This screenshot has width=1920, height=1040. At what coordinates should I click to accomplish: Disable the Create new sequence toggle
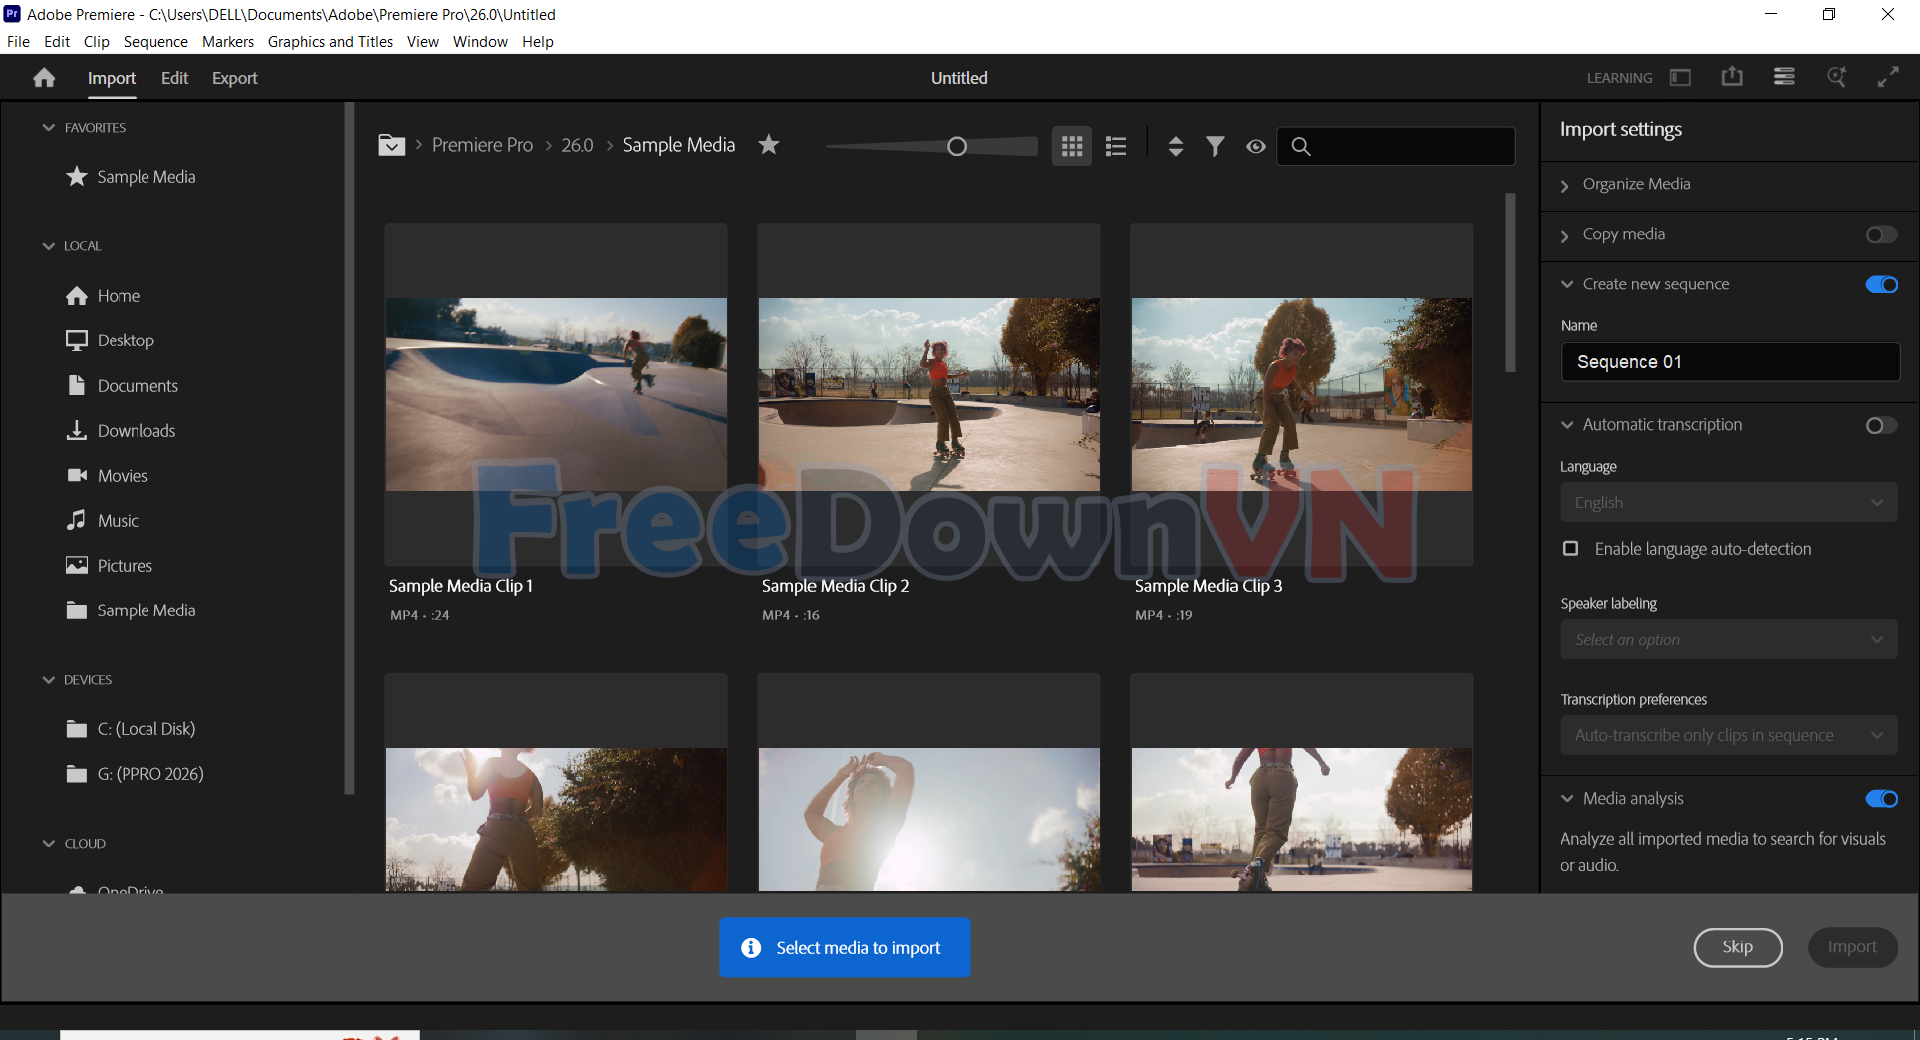pyautogui.click(x=1880, y=284)
